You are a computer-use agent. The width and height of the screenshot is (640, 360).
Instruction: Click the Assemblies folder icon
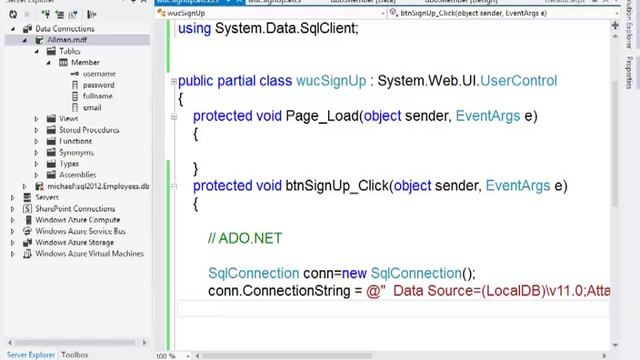[51, 175]
